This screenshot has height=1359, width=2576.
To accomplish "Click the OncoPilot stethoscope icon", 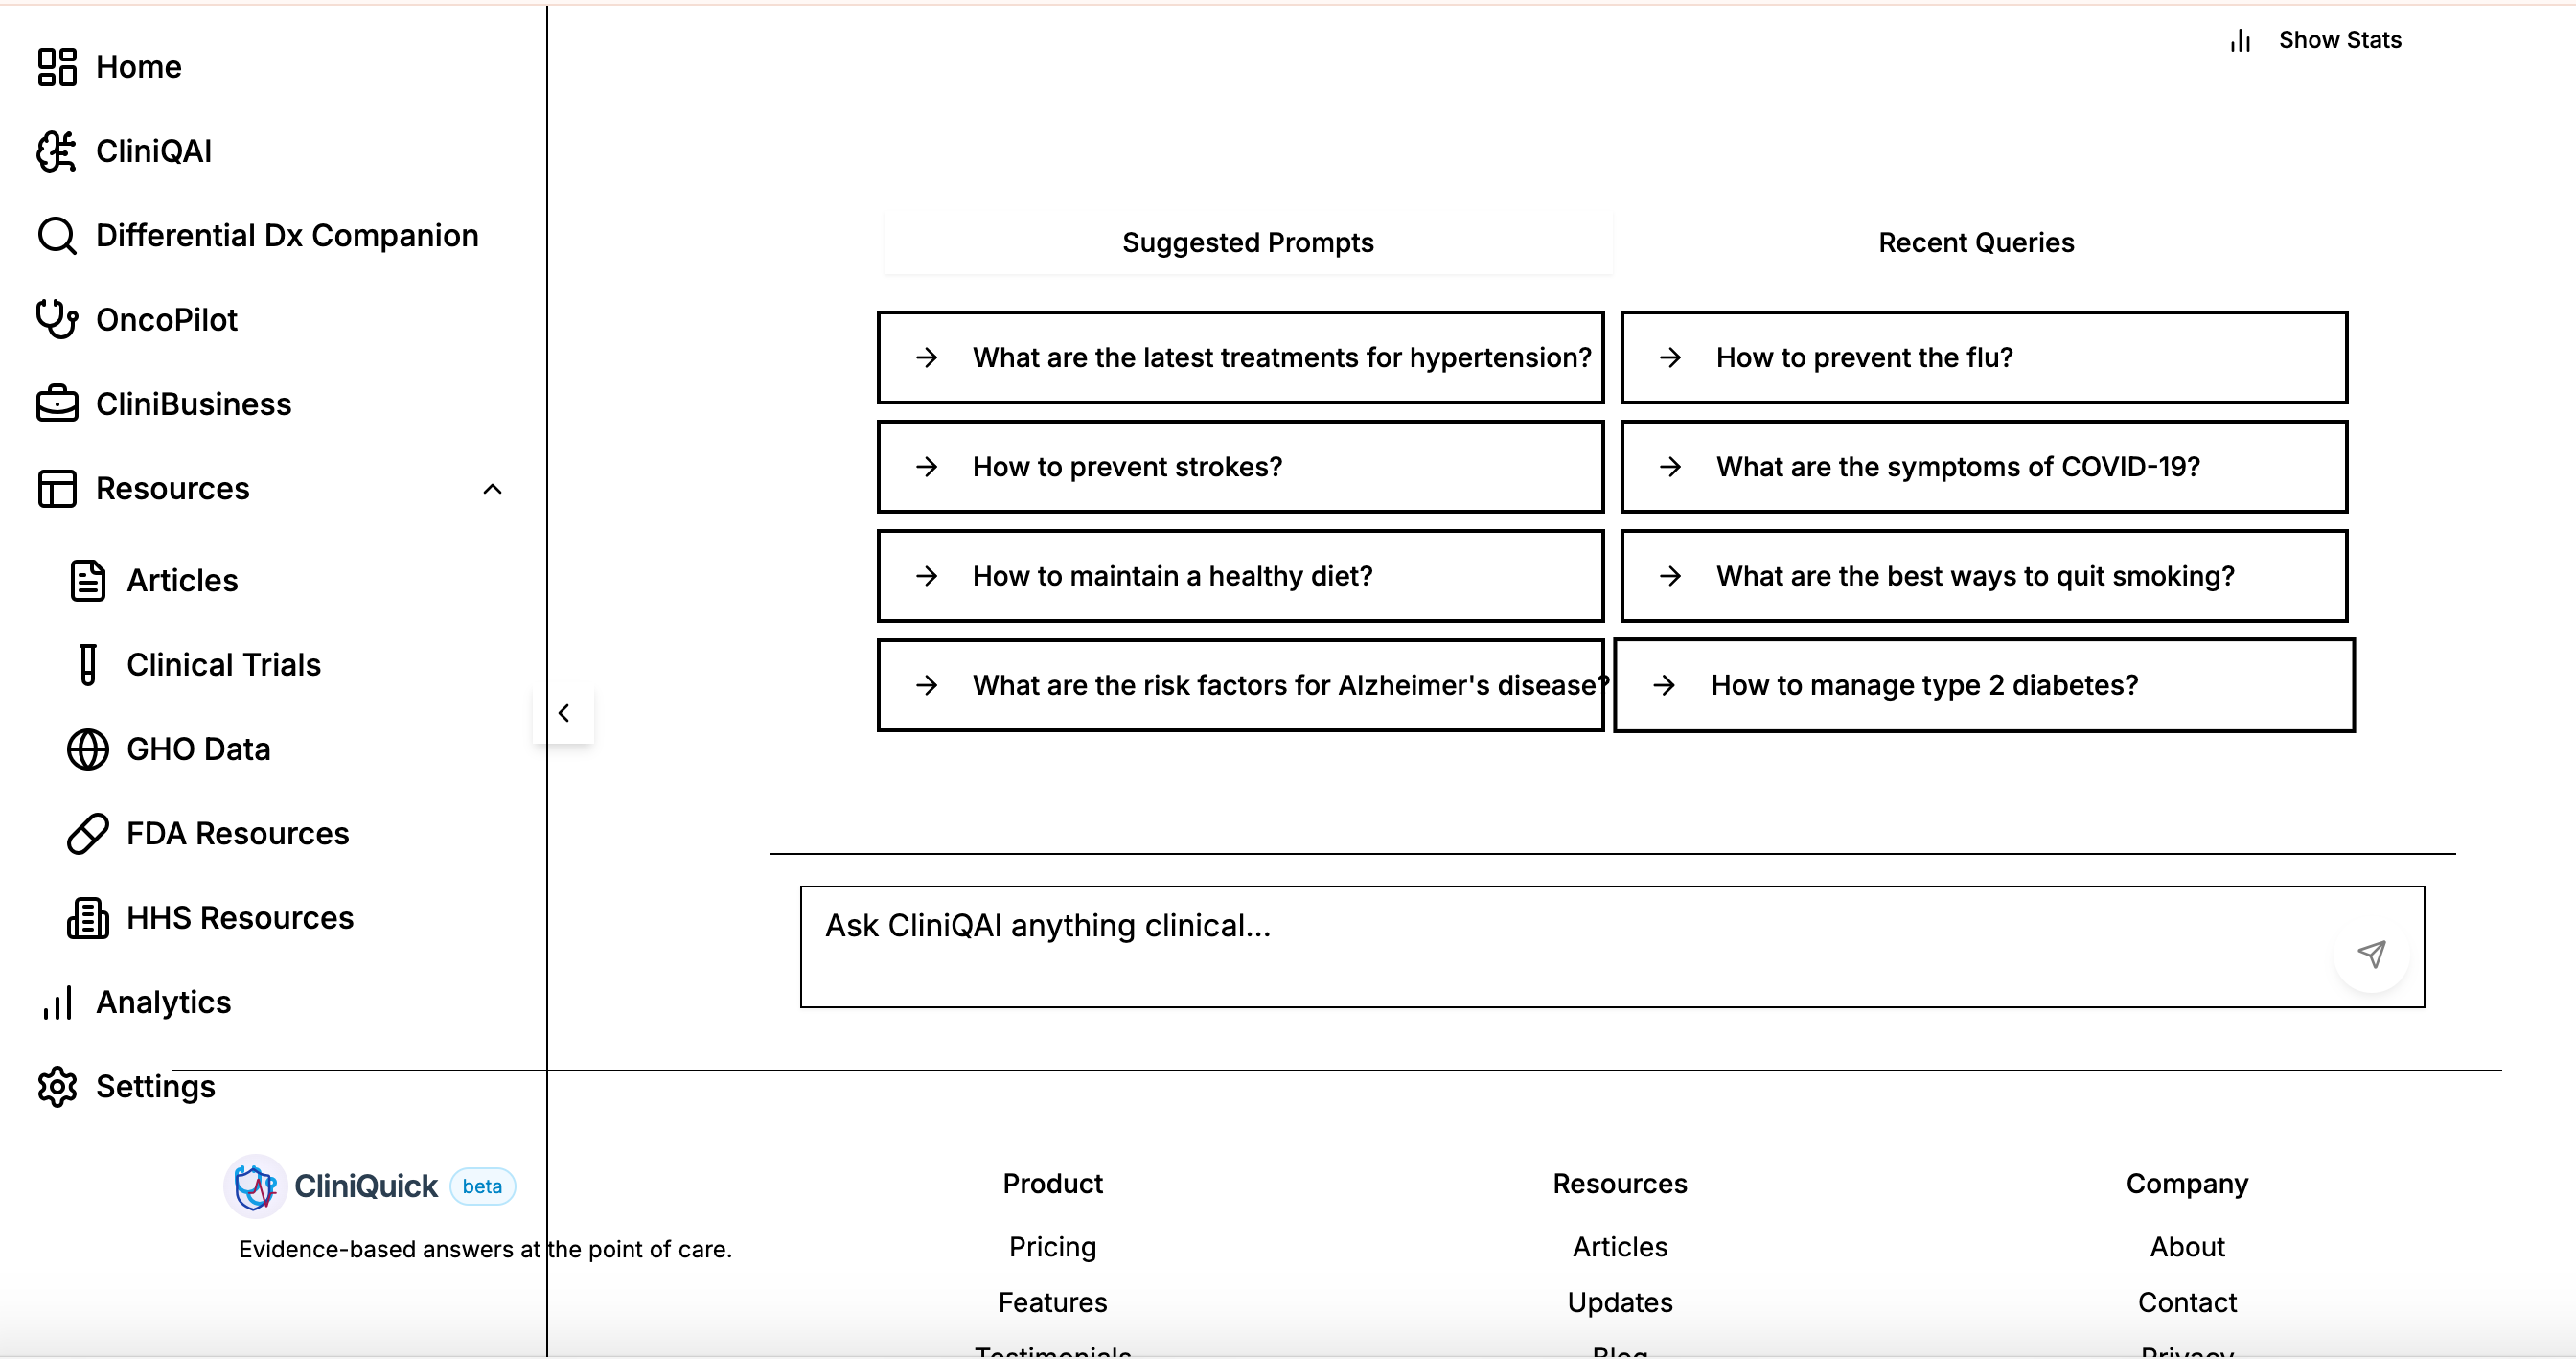I will [x=57, y=320].
